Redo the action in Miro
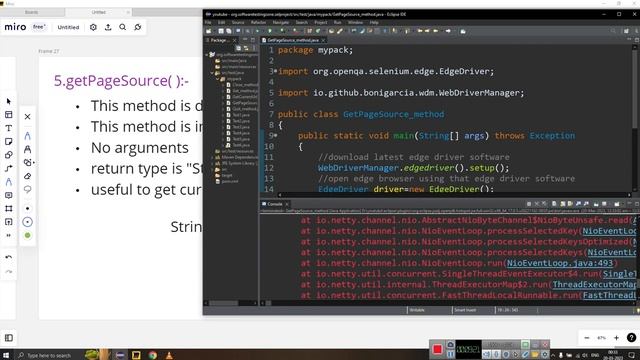The image size is (640, 360). [9, 271]
